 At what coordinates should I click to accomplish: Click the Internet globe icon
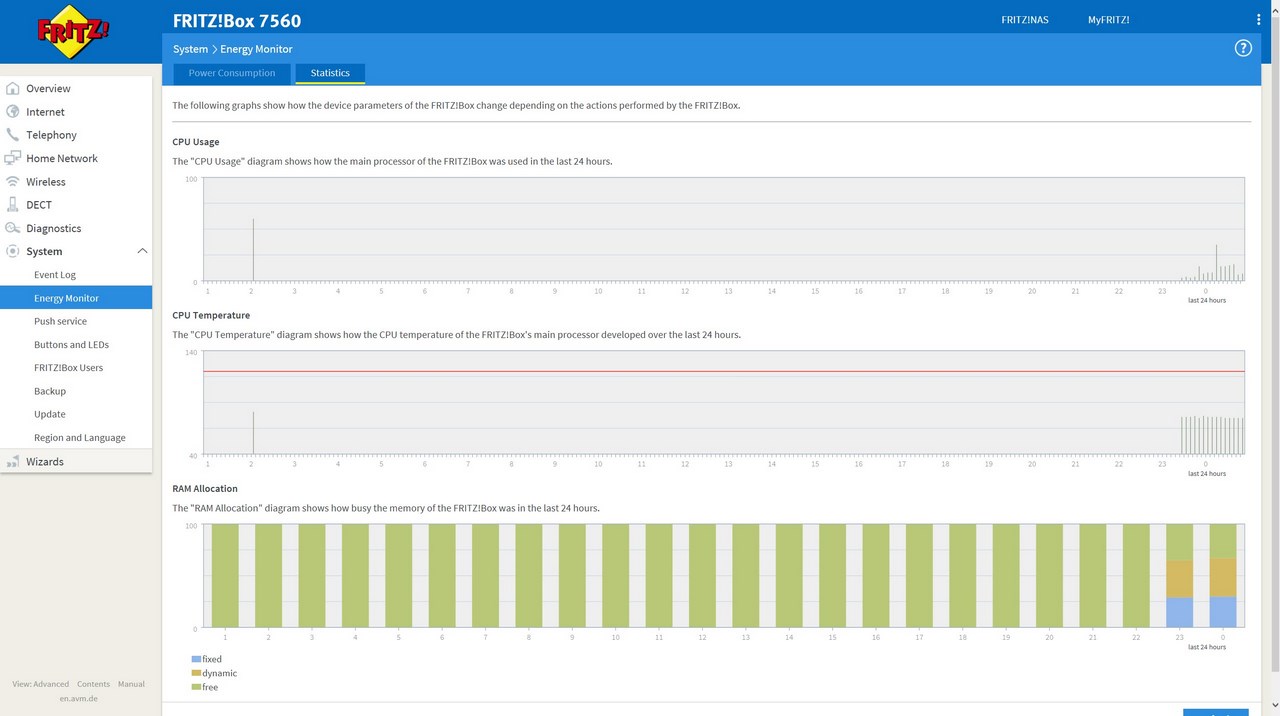13,112
